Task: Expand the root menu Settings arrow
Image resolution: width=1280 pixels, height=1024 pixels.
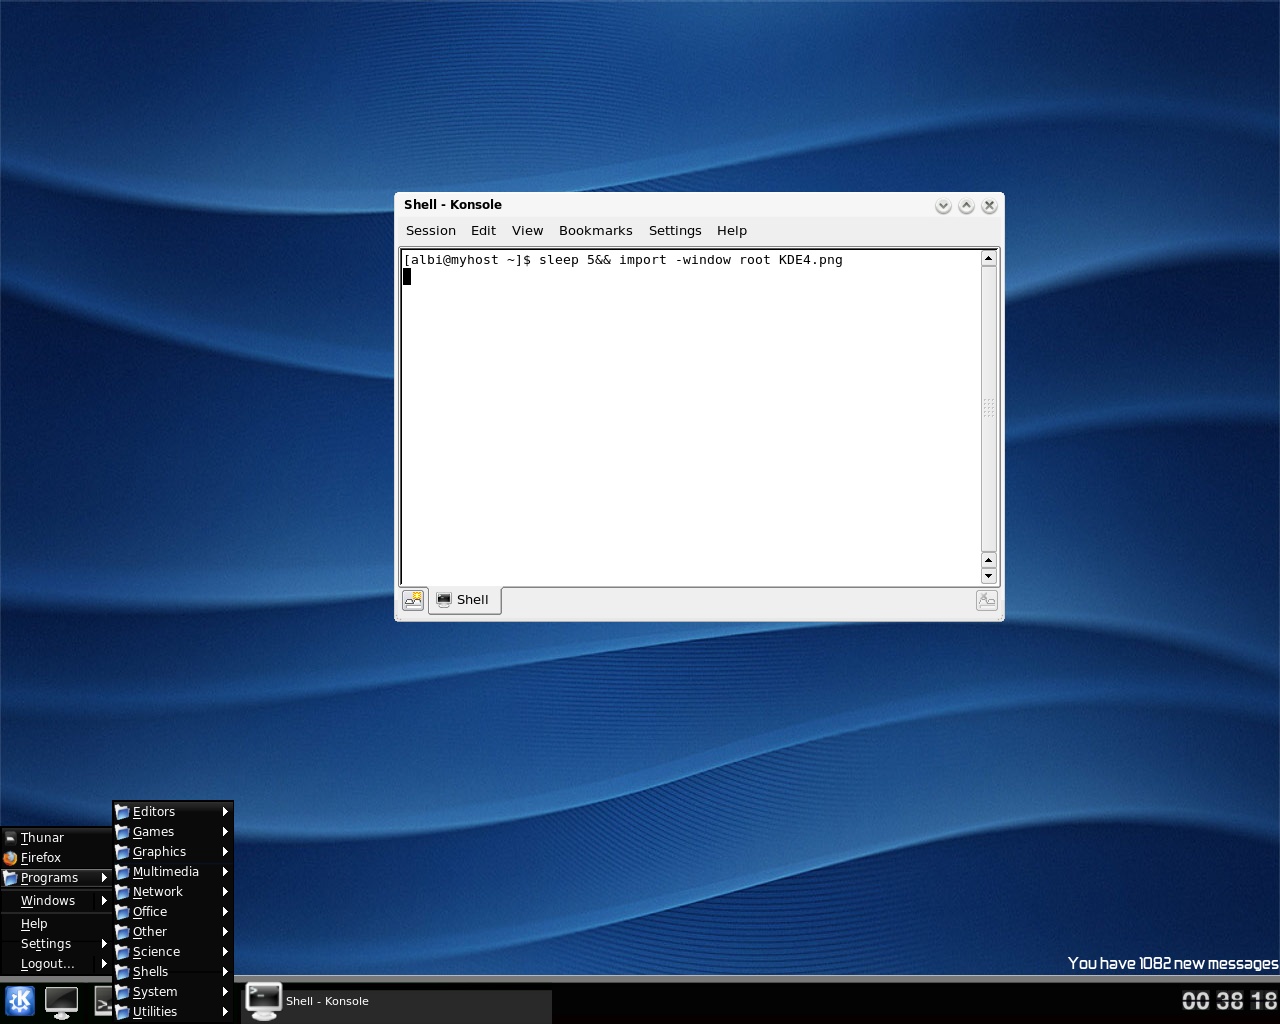Action: pyautogui.click(x=104, y=944)
